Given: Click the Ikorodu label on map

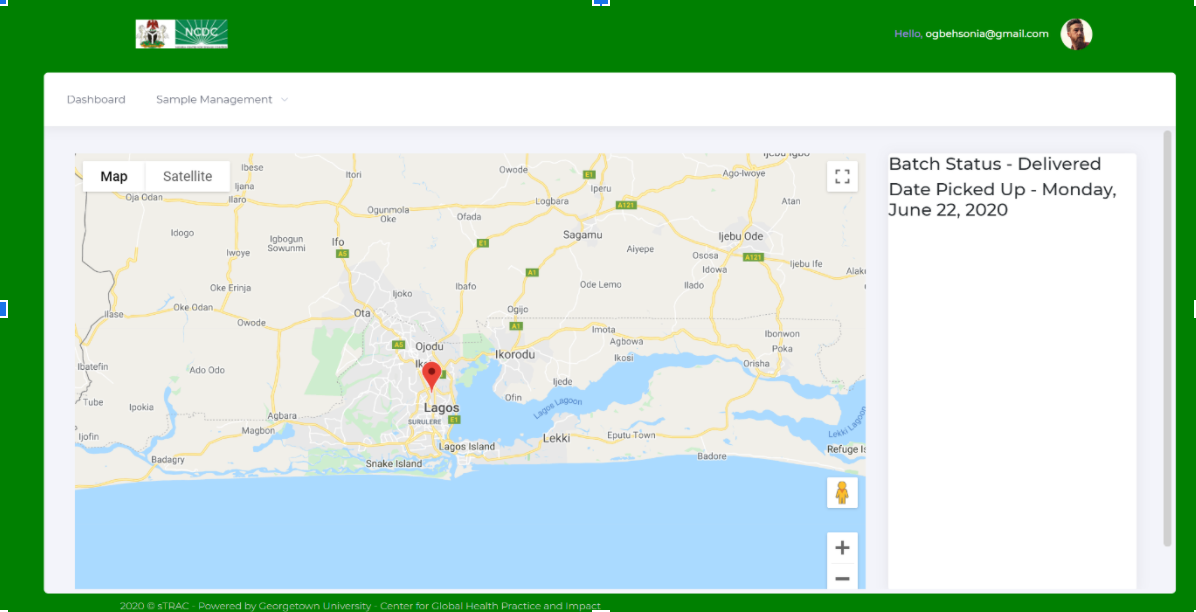Looking at the screenshot, I should (x=515, y=356).
